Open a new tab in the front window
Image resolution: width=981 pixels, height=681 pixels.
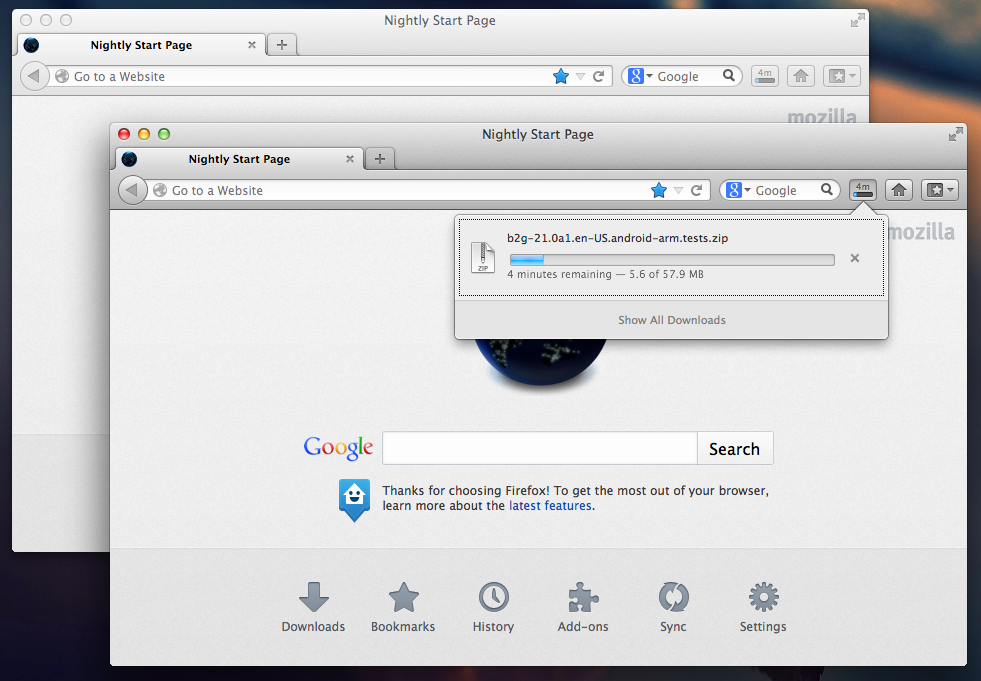380,159
